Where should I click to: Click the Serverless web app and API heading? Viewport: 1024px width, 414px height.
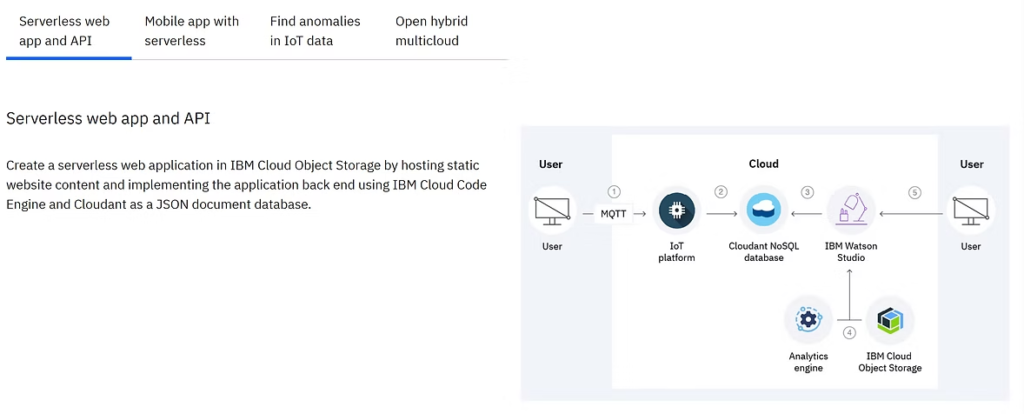pyautogui.click(x=108, y=119)
